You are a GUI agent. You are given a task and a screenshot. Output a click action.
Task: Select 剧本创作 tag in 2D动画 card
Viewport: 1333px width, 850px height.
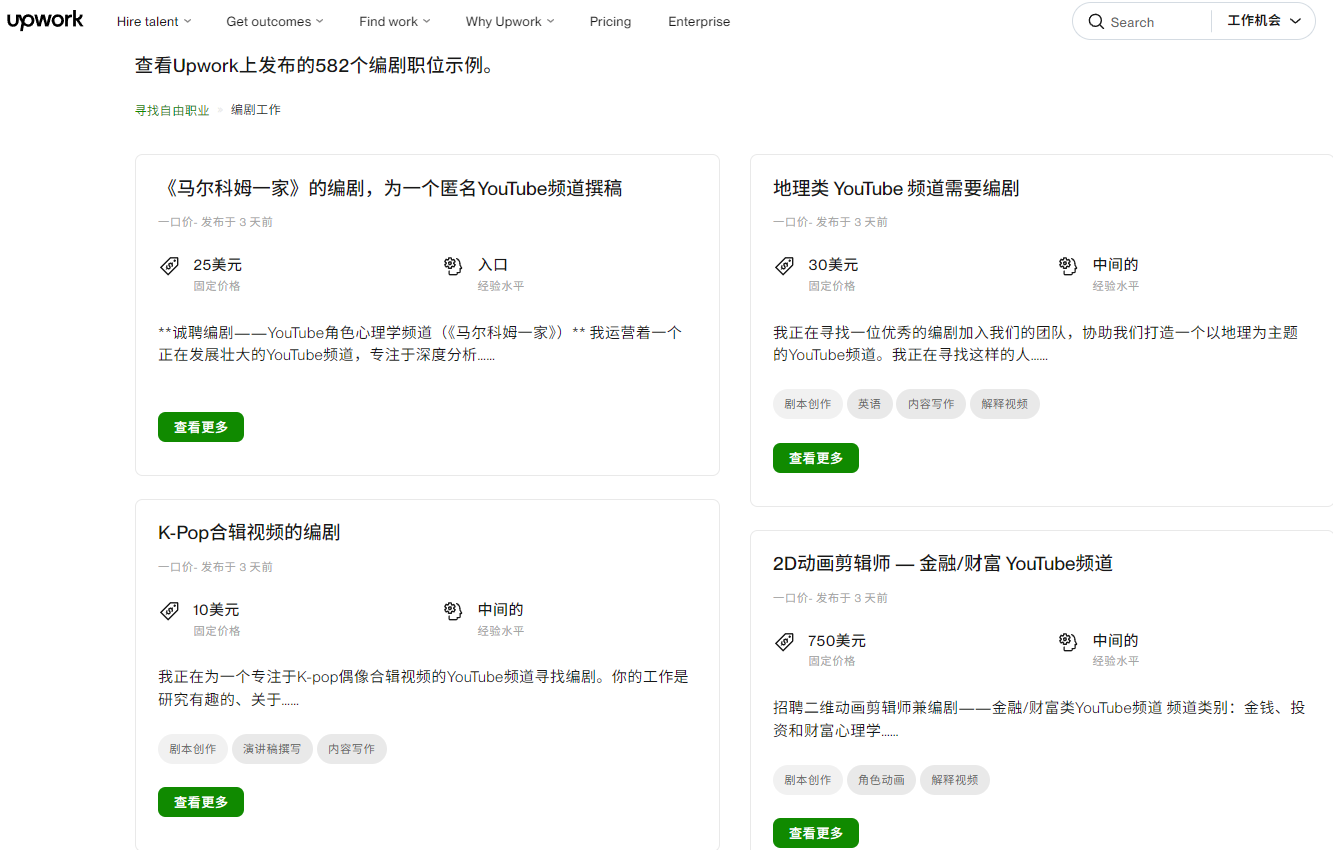808,780
